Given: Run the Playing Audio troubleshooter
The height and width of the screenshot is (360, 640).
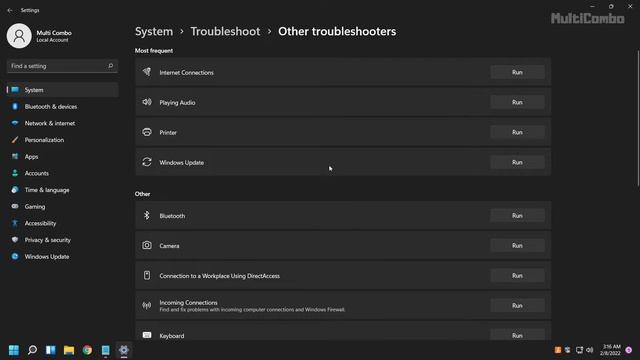Looking at the screenshot, I should (x=517, y=102).
